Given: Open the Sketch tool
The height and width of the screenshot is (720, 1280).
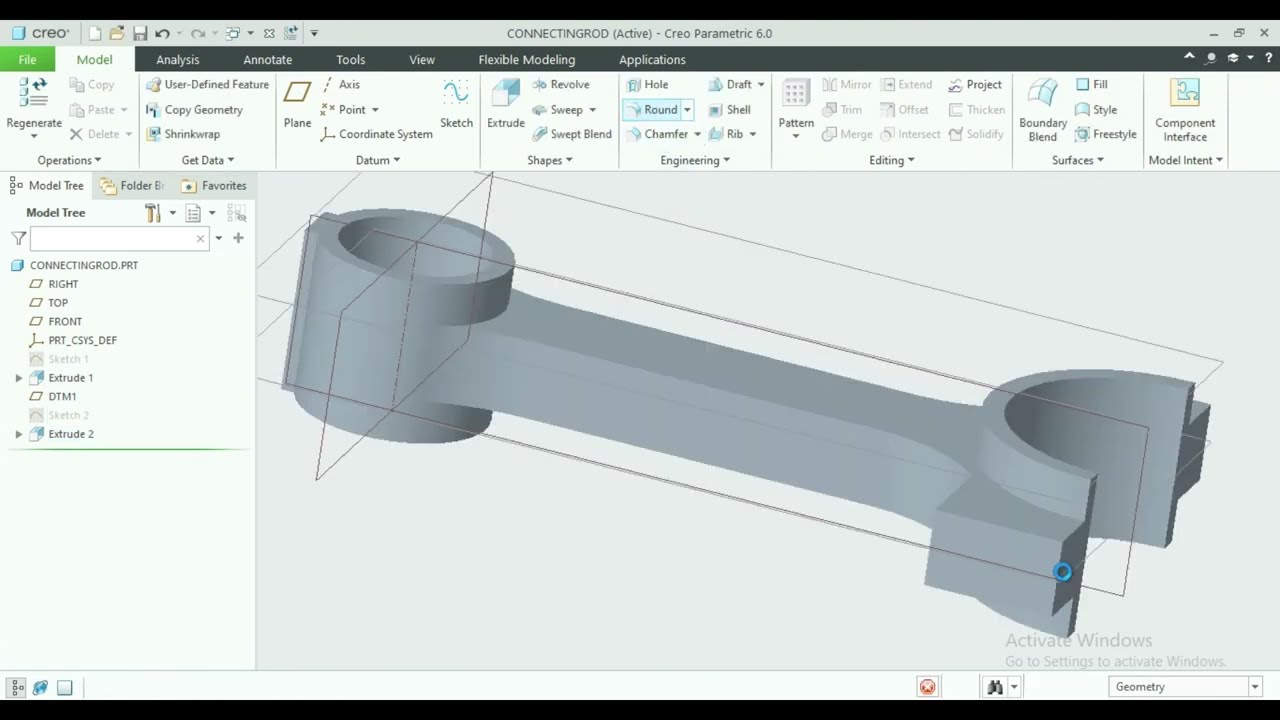Looking at the screenshot, I should (456, 104).
